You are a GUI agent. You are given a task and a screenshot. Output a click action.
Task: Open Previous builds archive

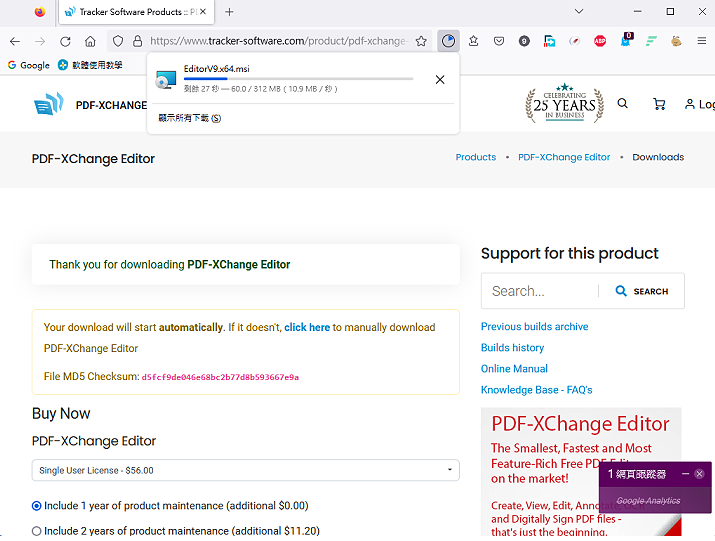pyautogui.click(x=534, y=327)
